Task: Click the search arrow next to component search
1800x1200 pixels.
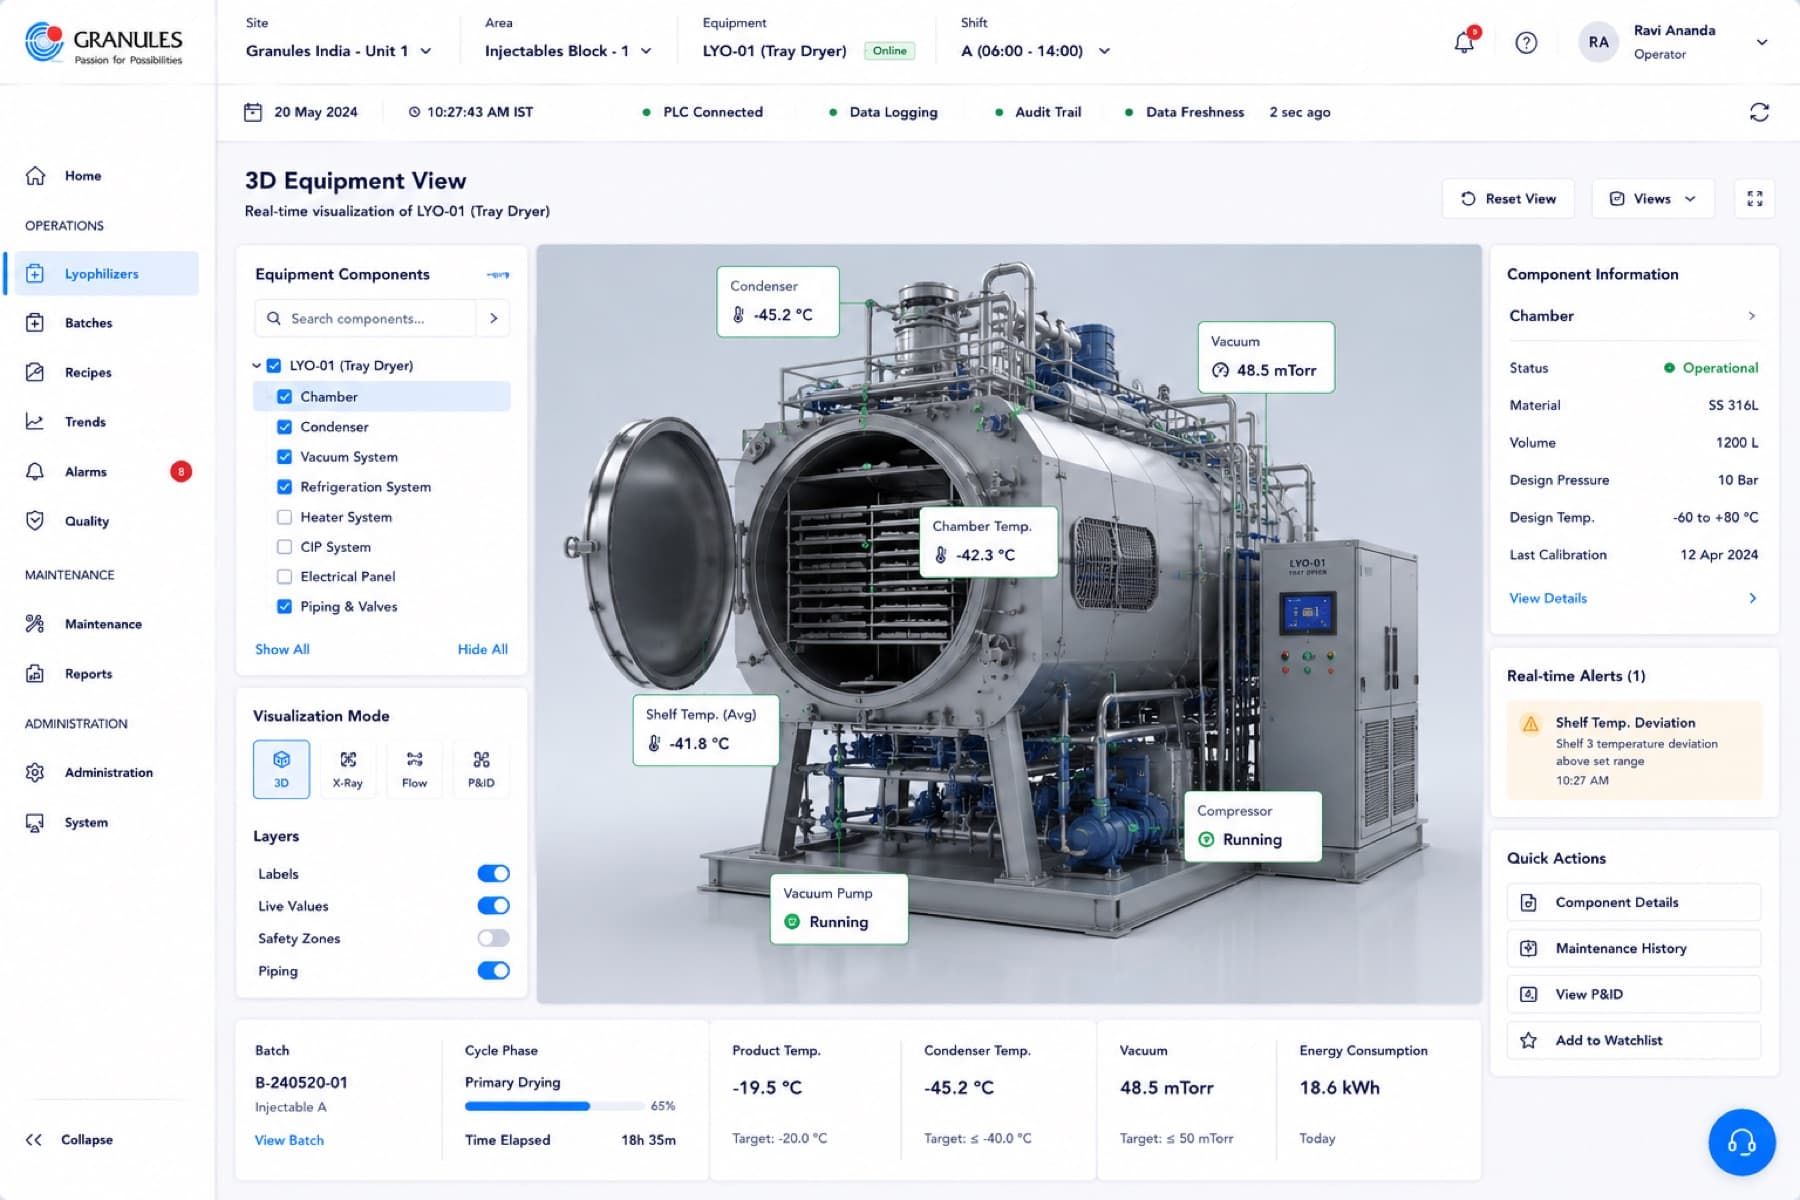Action: 493,318
